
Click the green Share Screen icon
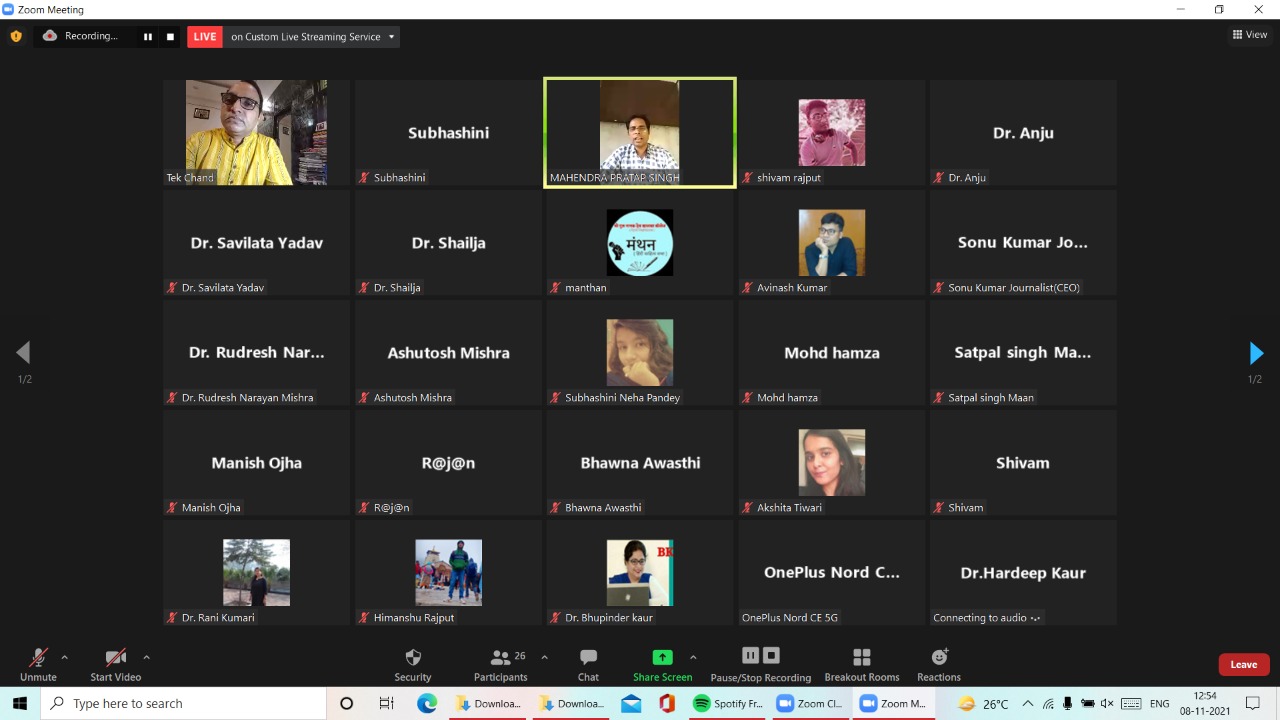click(662, 657)
